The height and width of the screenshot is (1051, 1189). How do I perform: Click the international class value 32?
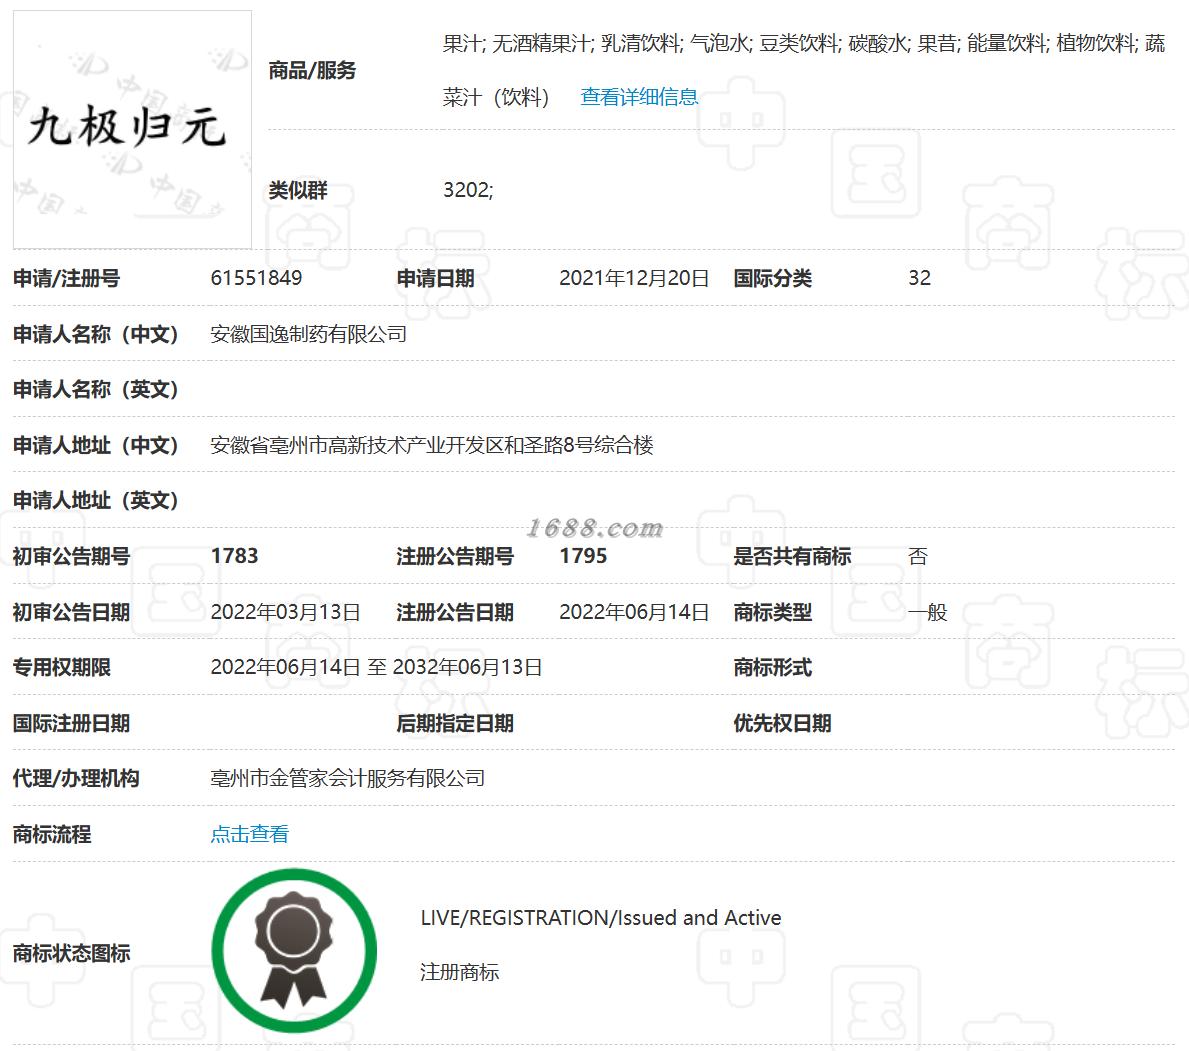(919, 278)
